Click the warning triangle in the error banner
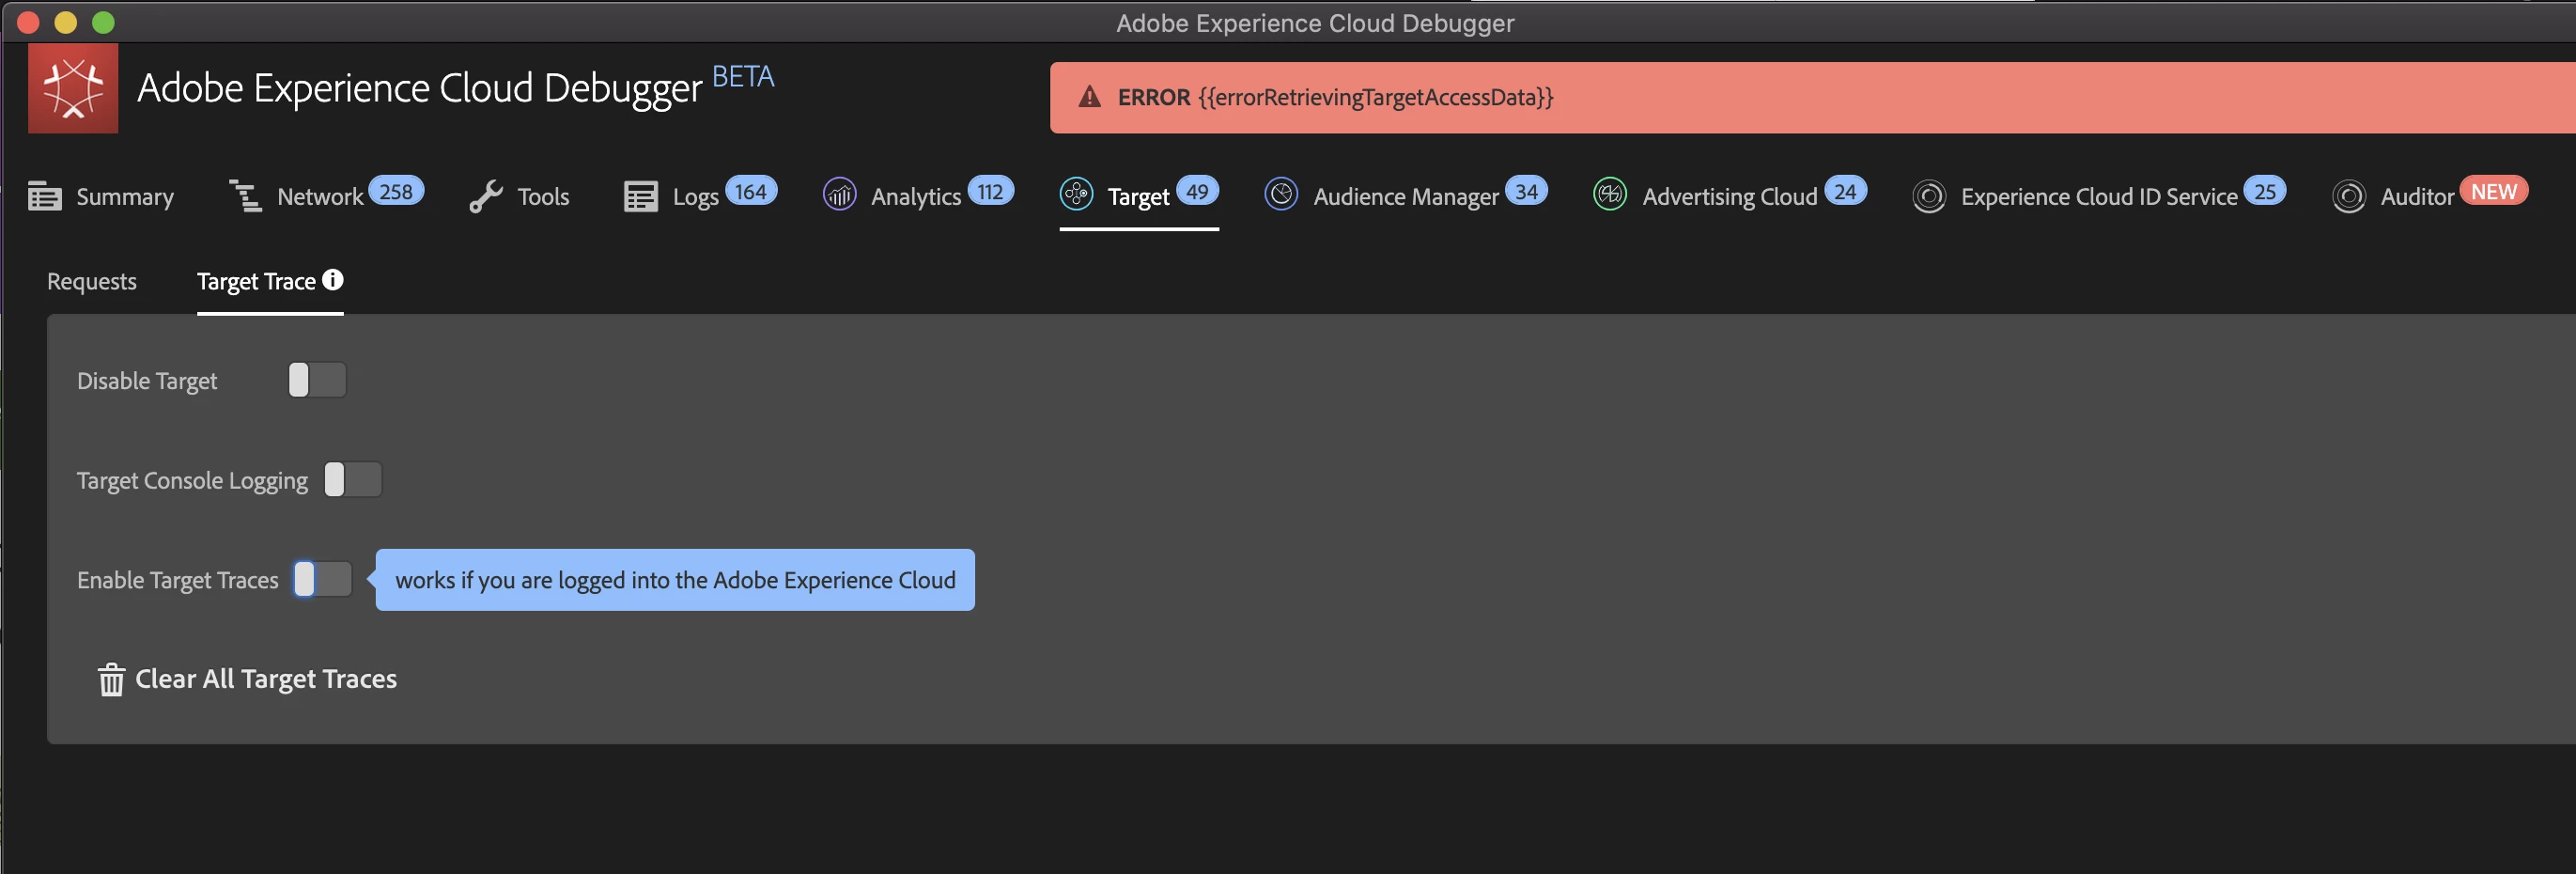Image resolution: width=2576 pixels, height=874 pixels. [x=1089, y=97]
